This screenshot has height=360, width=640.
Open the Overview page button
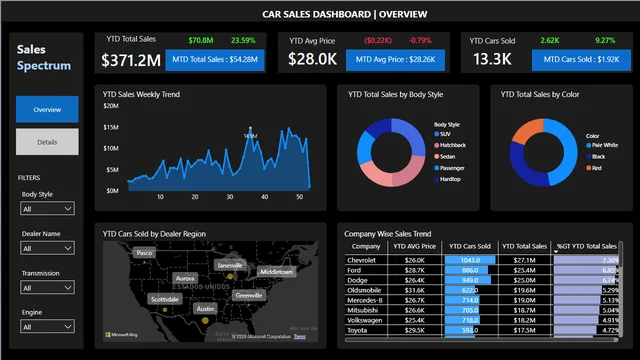[x=47, y=109]
